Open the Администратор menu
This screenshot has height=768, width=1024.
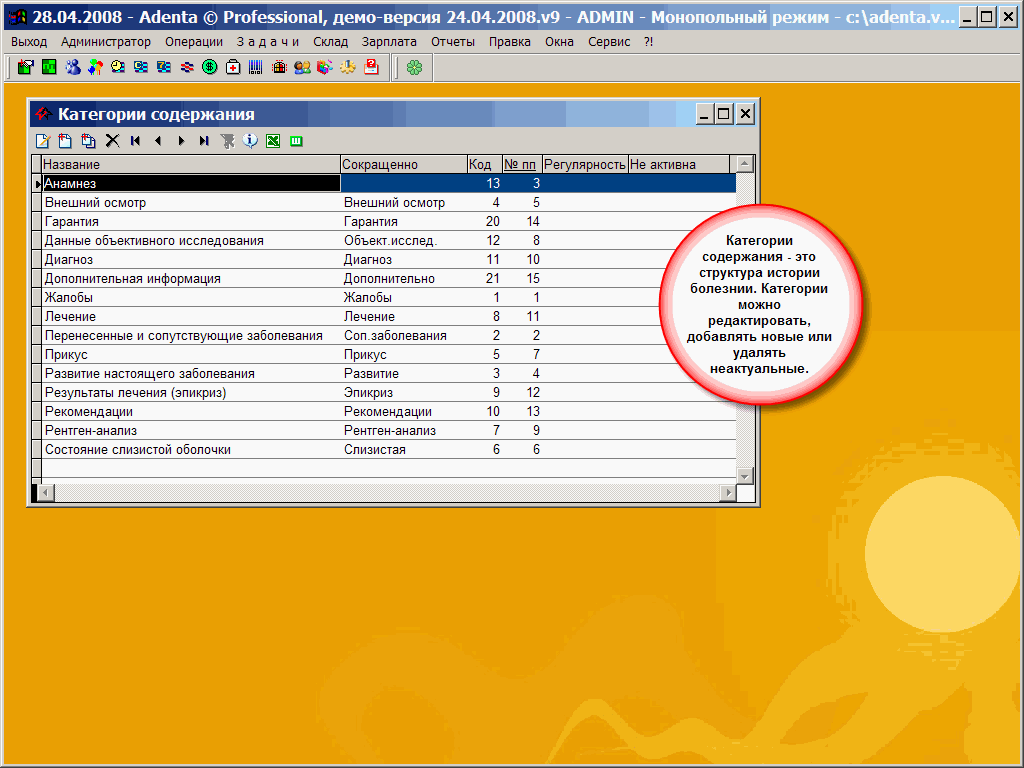click(x=105, y=41)
